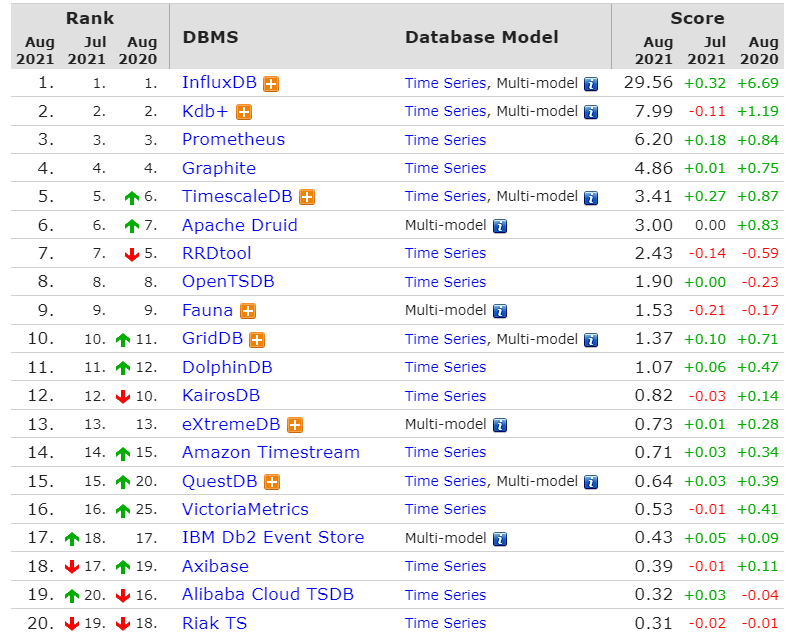Viewport: 791px width, 636px height.
Task: Click blue info icon in IBM Db2 Event Store row
Action: (x=500, y=540)
